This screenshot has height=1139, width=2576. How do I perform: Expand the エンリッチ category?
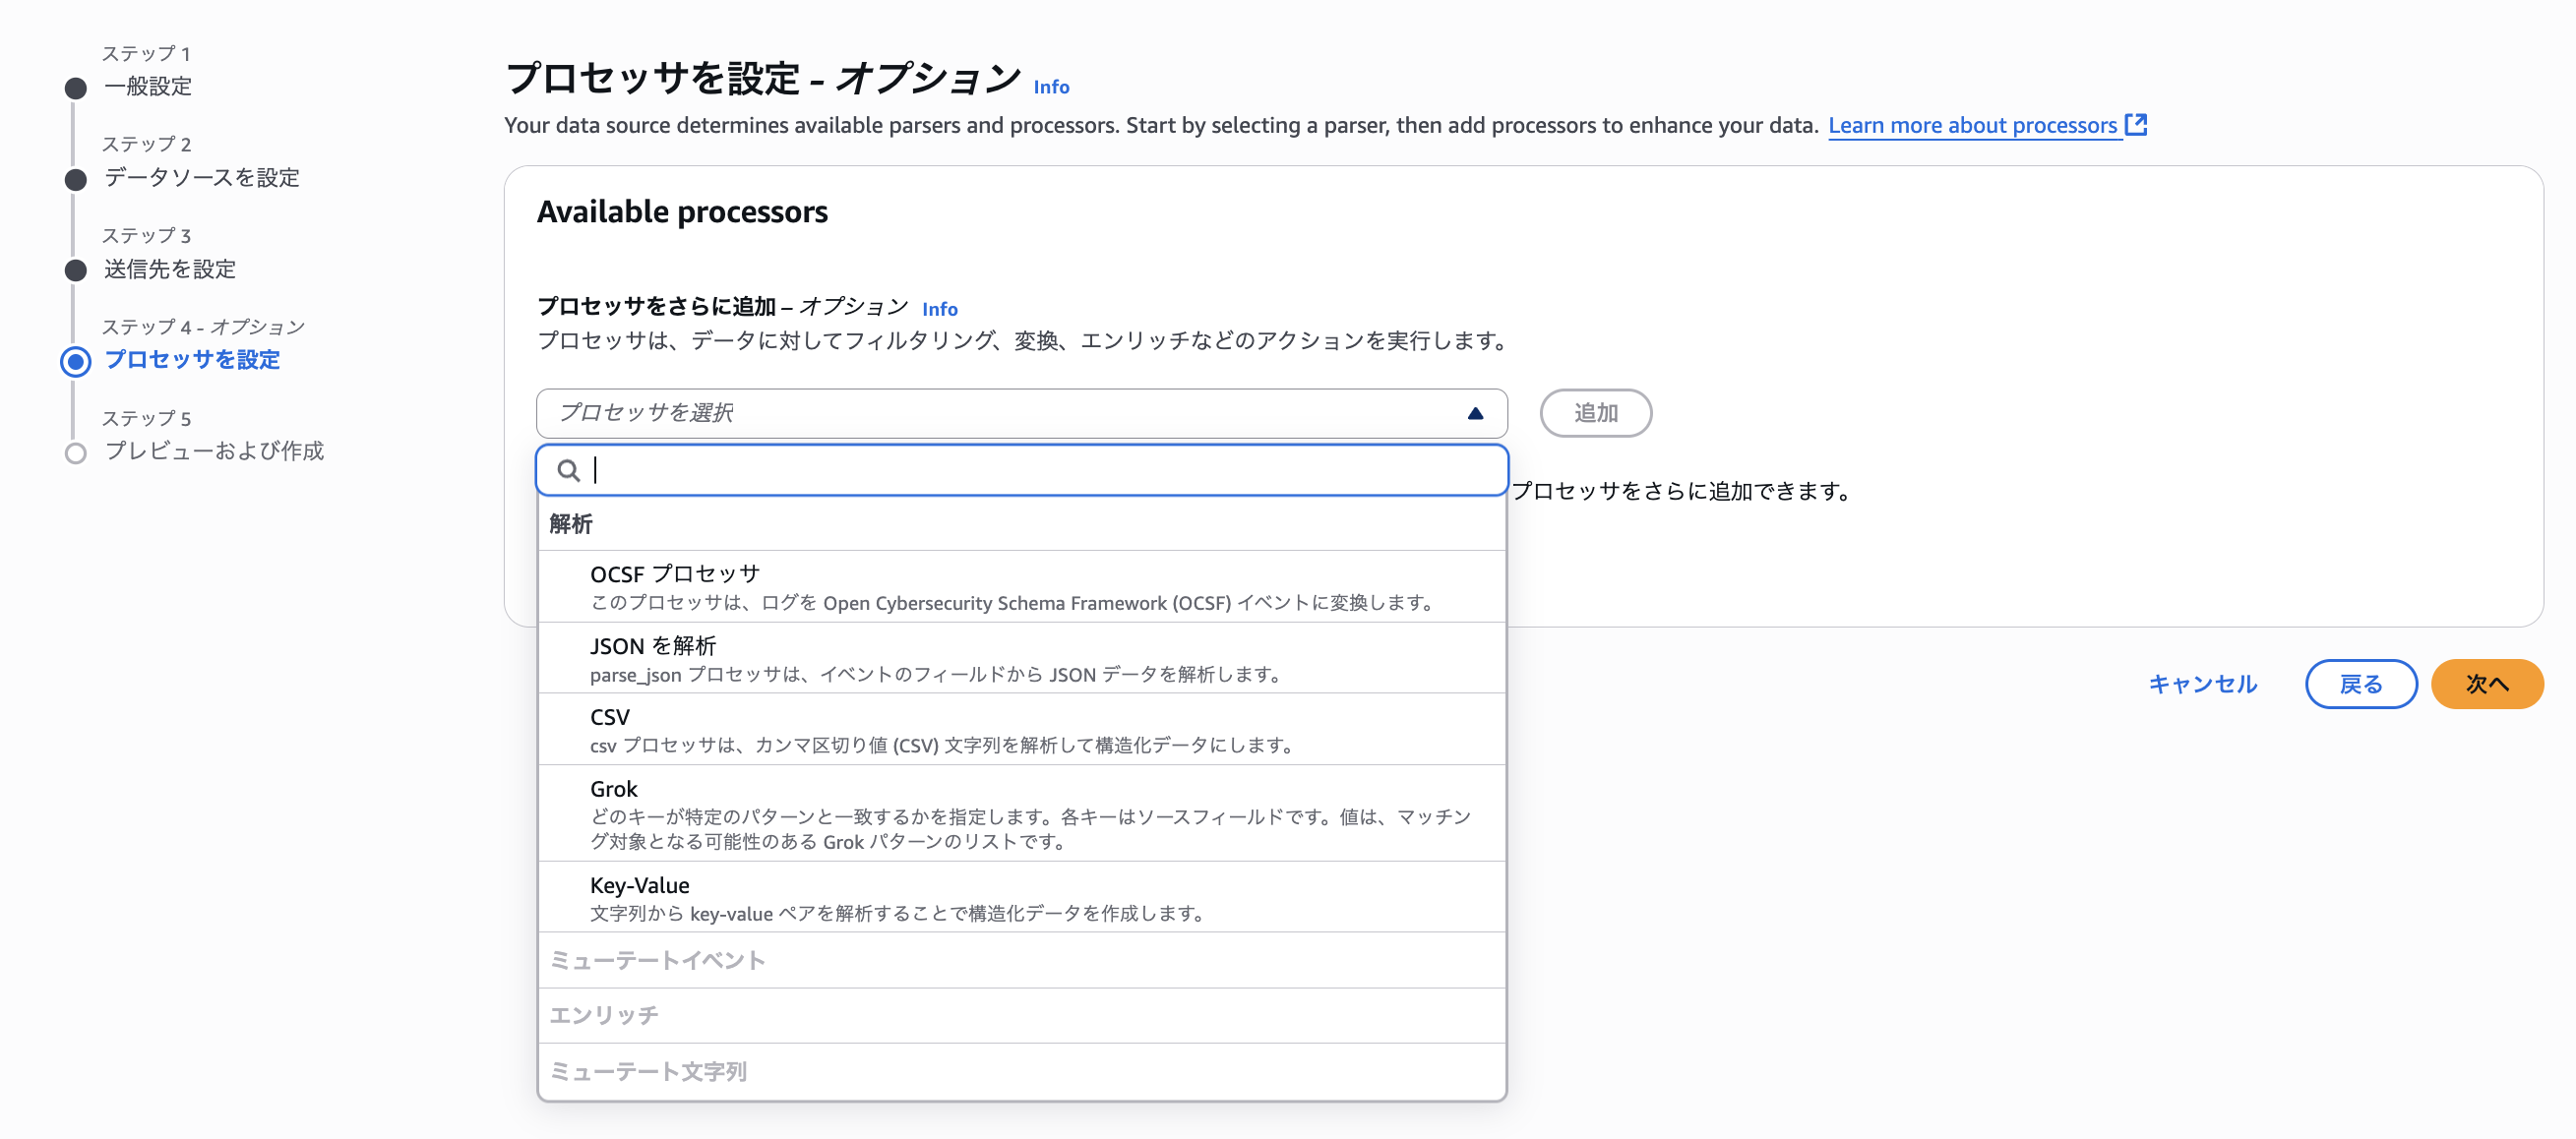(x=605, y=1015)
